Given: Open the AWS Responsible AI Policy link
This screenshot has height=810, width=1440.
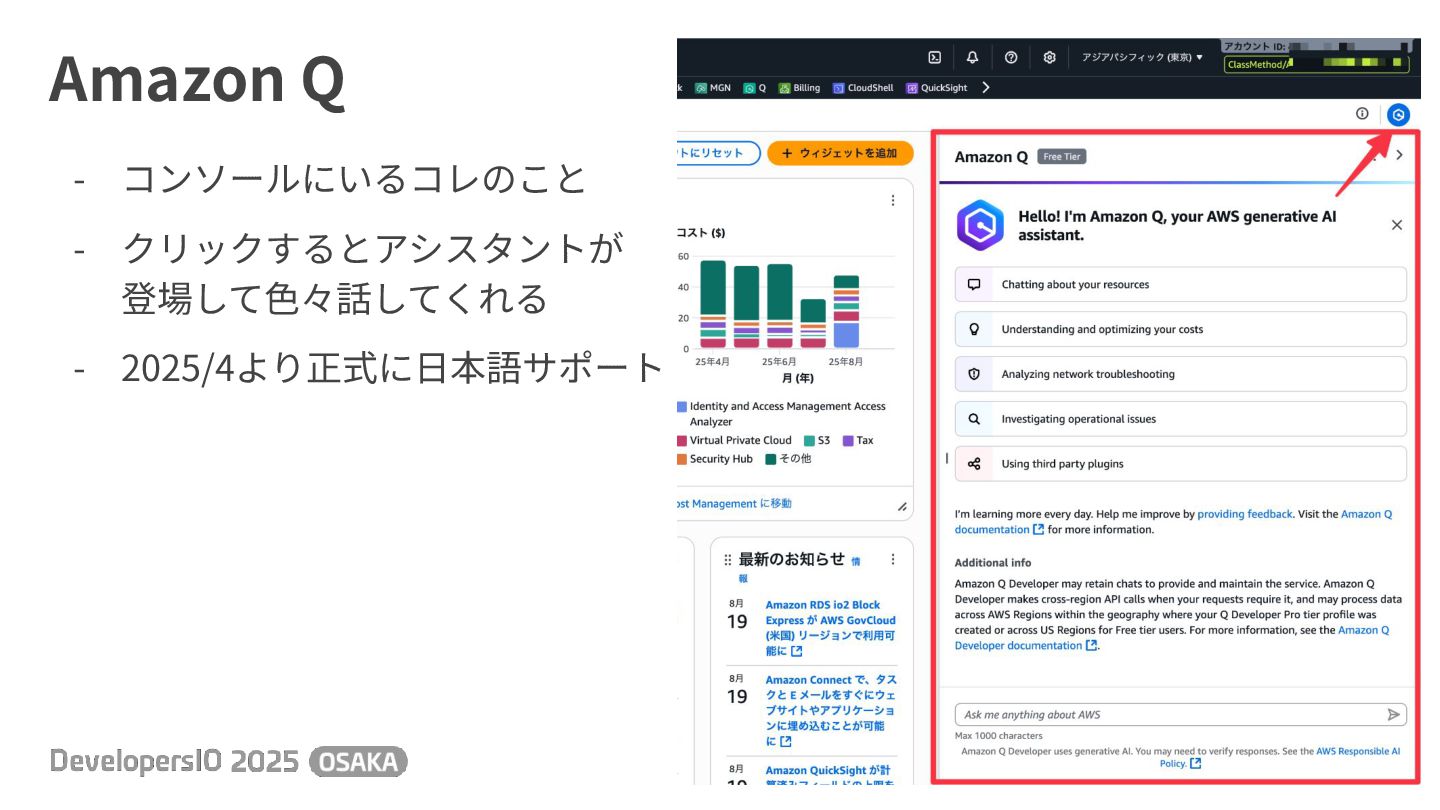Looking at the screenshot, I should pyautogui.click(x=1358, y=751).
